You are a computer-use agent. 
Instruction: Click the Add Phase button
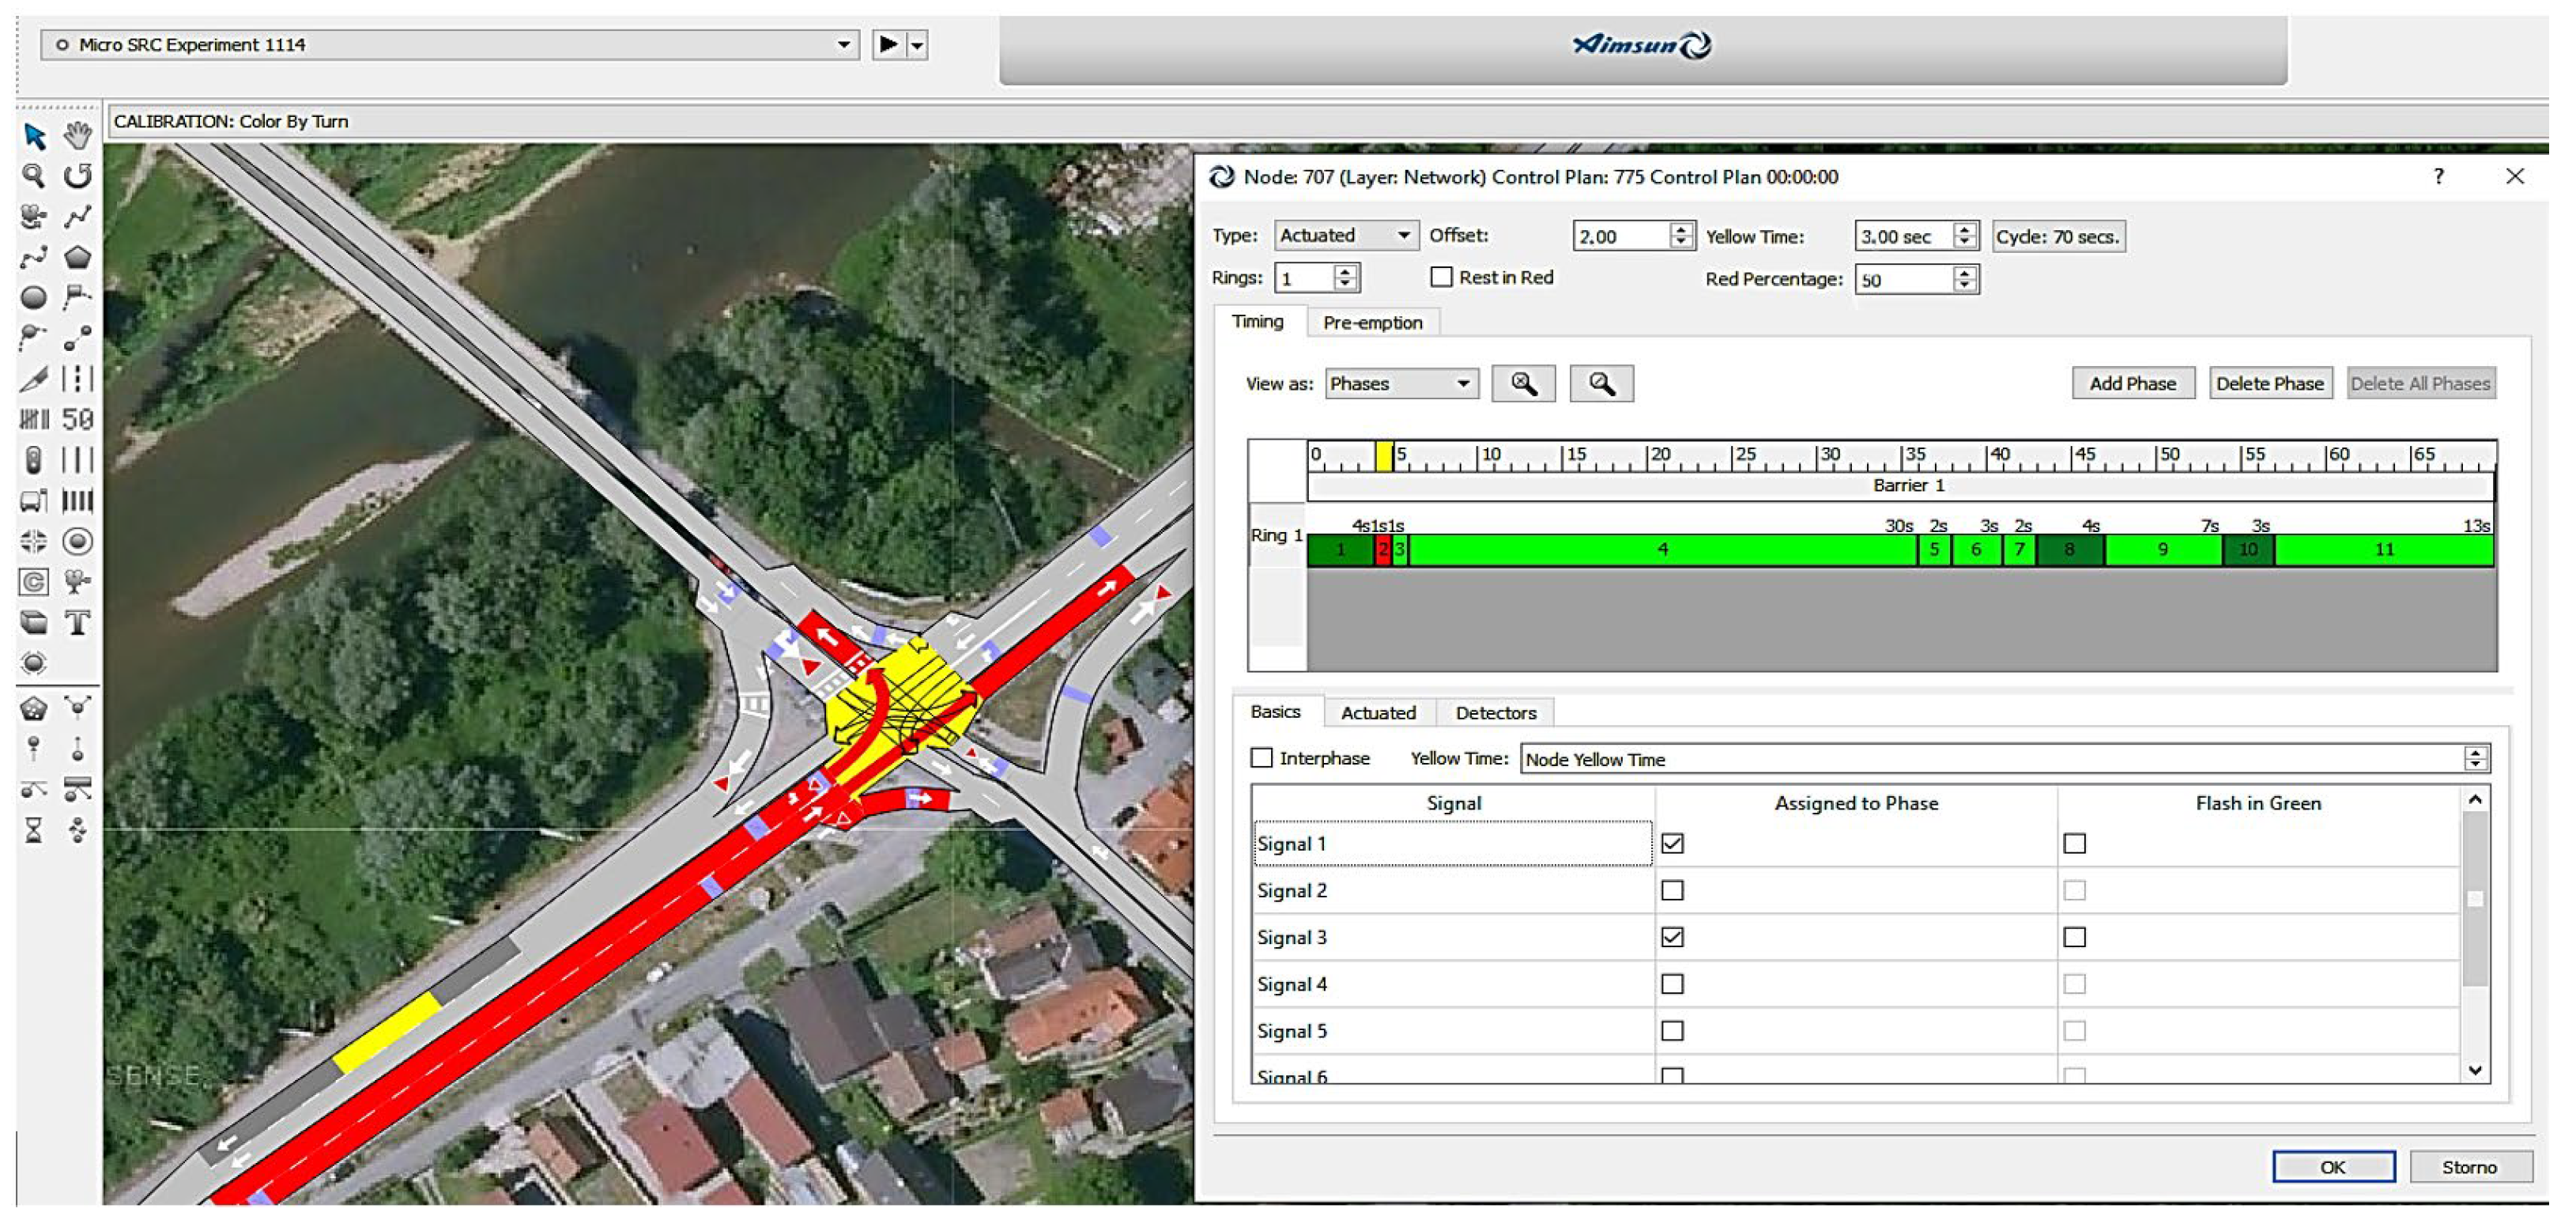click(x=2132, y=384)
